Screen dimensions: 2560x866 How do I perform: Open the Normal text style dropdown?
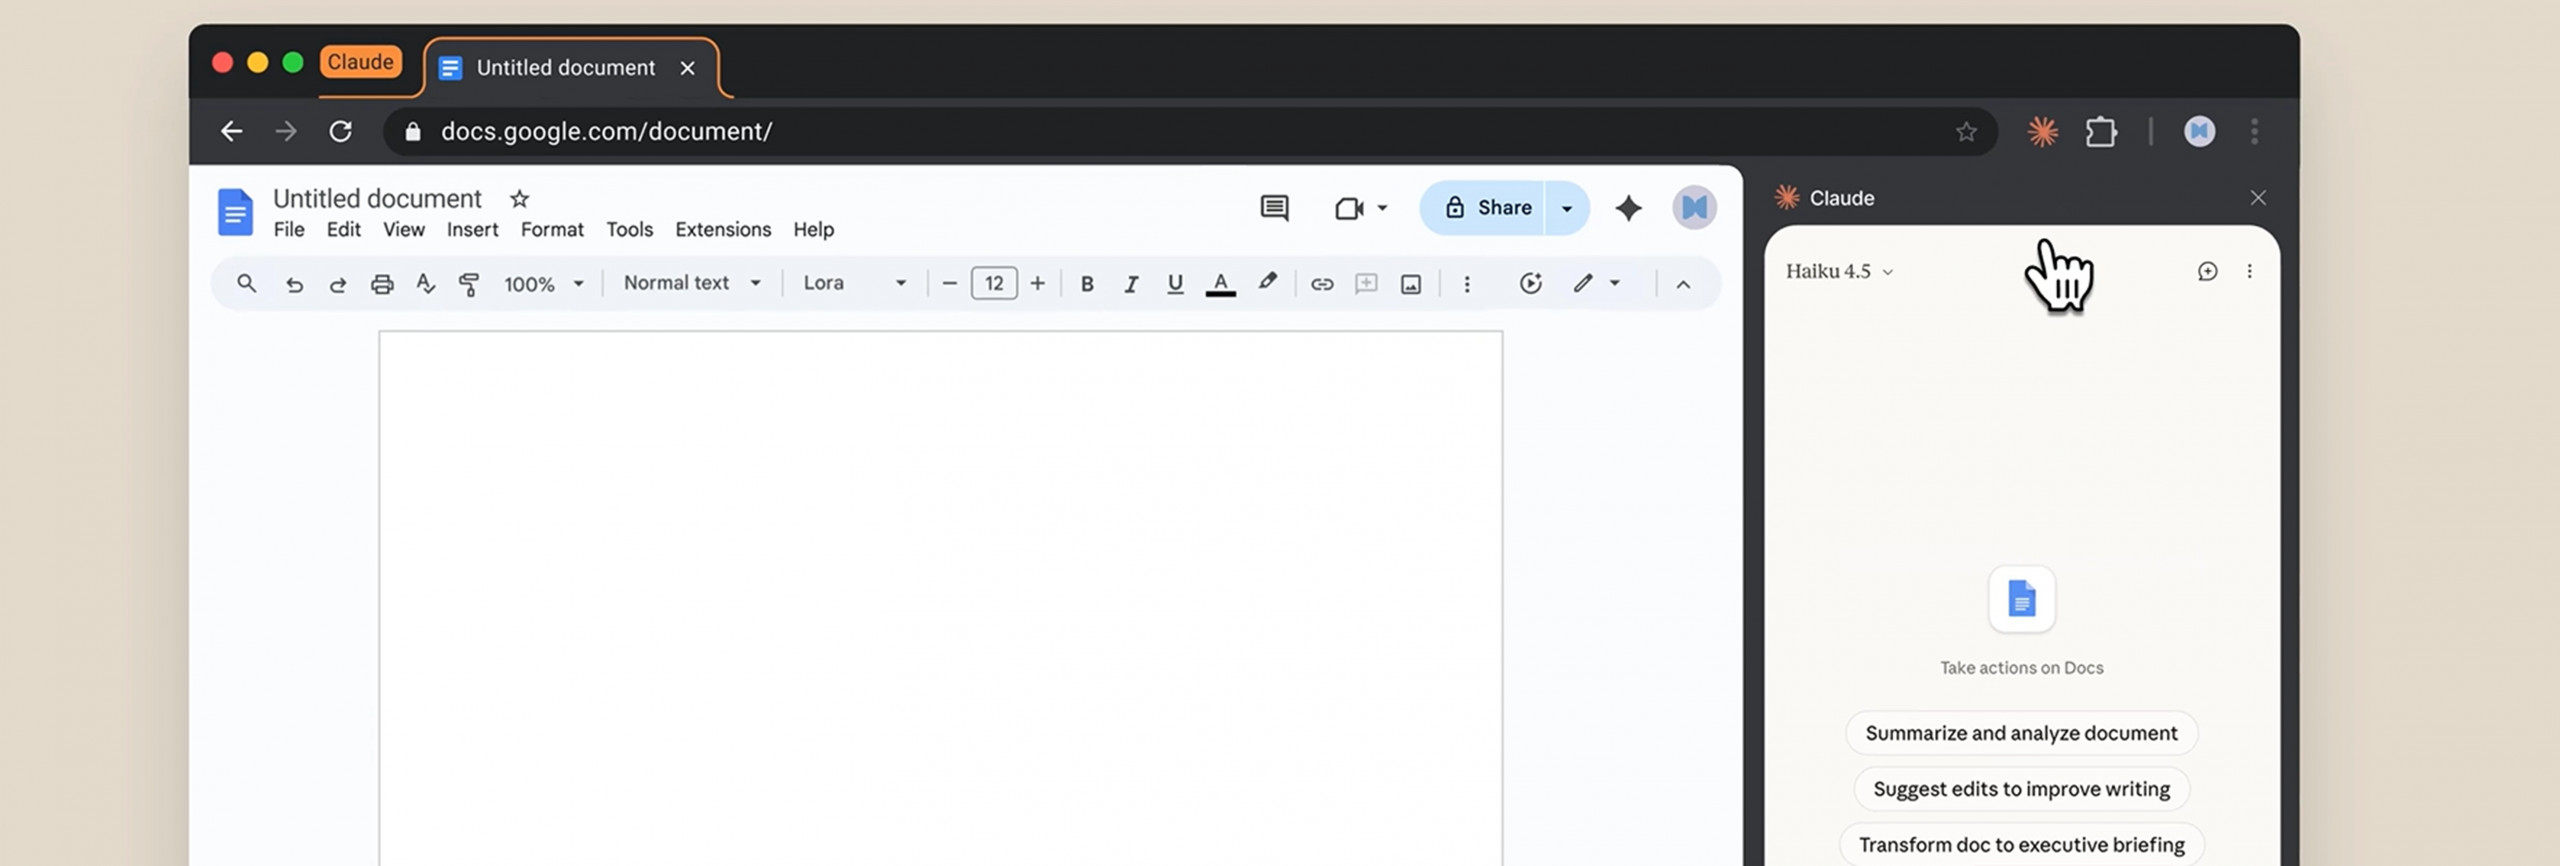pyautogui.click(x=692, y=283)
